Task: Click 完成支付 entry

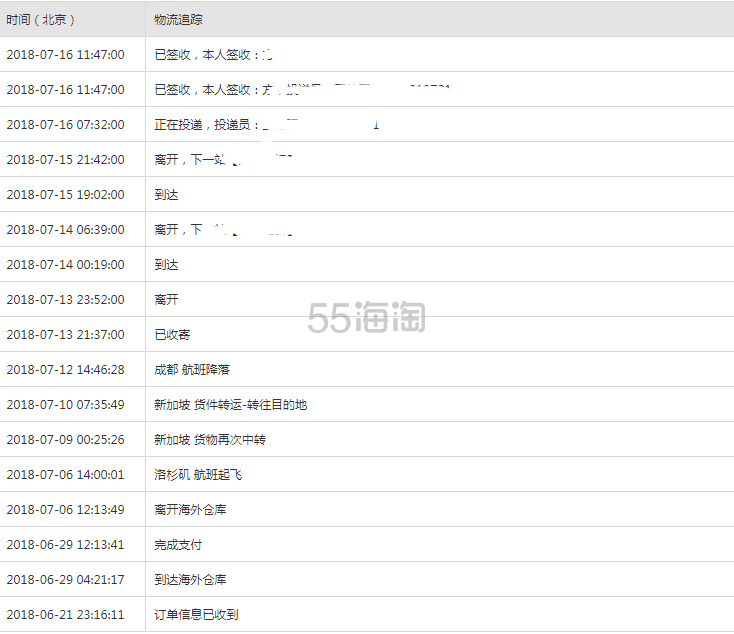Action: click(178, 545)
